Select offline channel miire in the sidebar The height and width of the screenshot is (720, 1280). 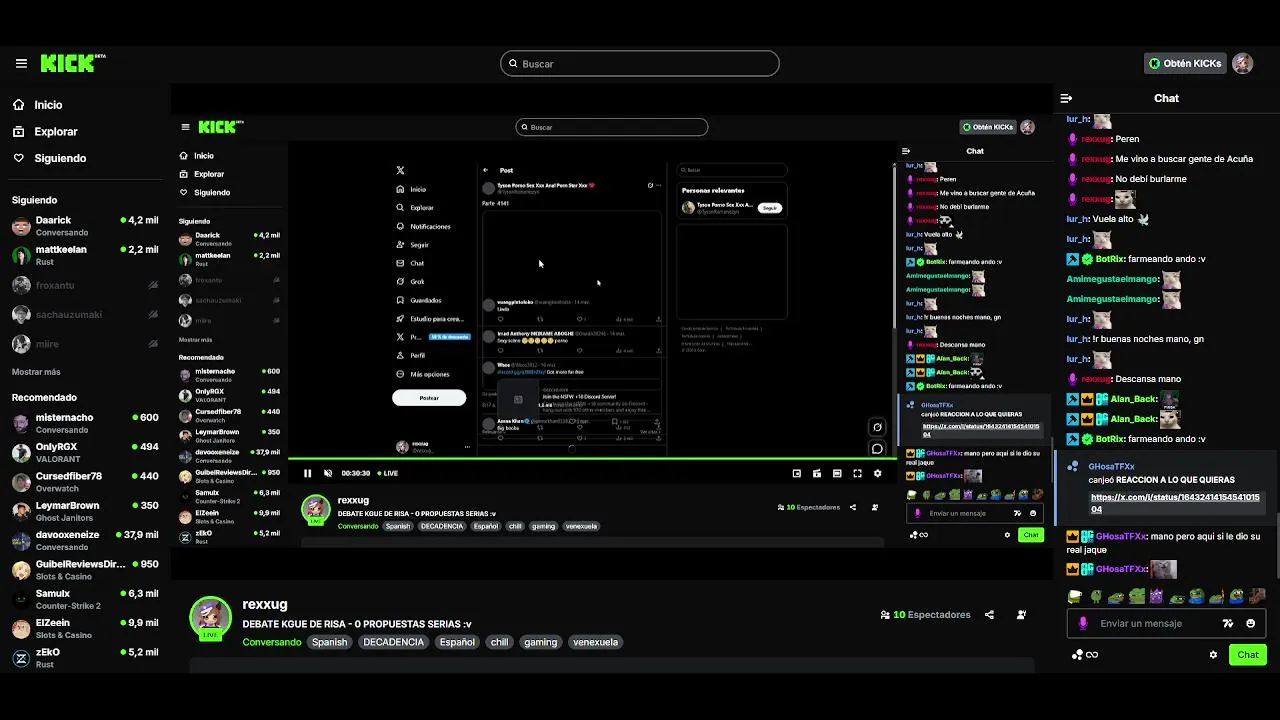click(85, 343)
